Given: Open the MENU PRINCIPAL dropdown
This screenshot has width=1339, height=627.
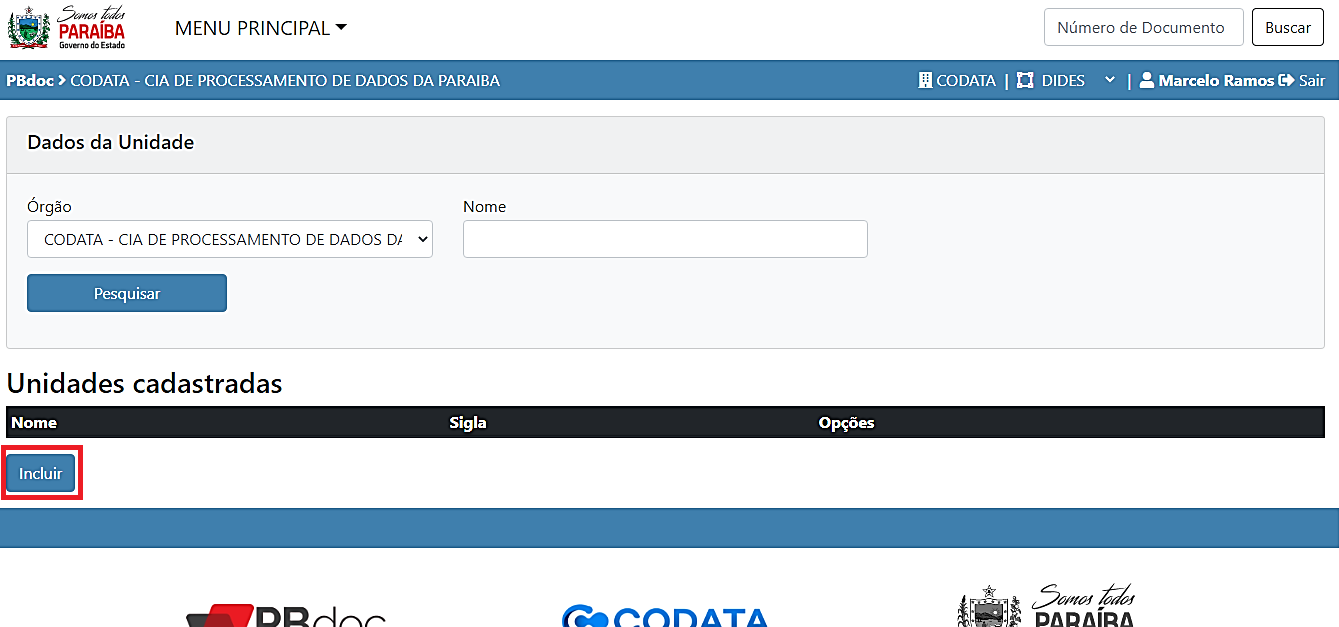Looking at the screenshot, I should click(x=261, y=28).
